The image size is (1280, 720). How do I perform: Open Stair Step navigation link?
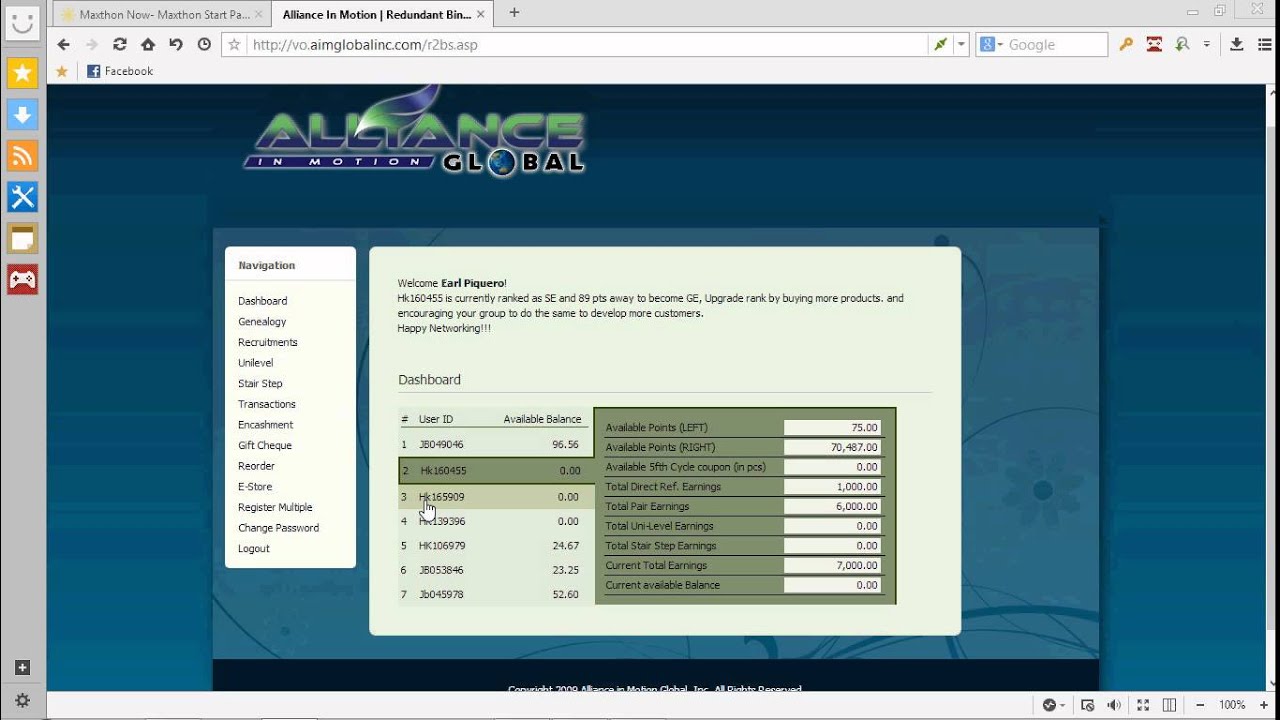pos(260,384)
